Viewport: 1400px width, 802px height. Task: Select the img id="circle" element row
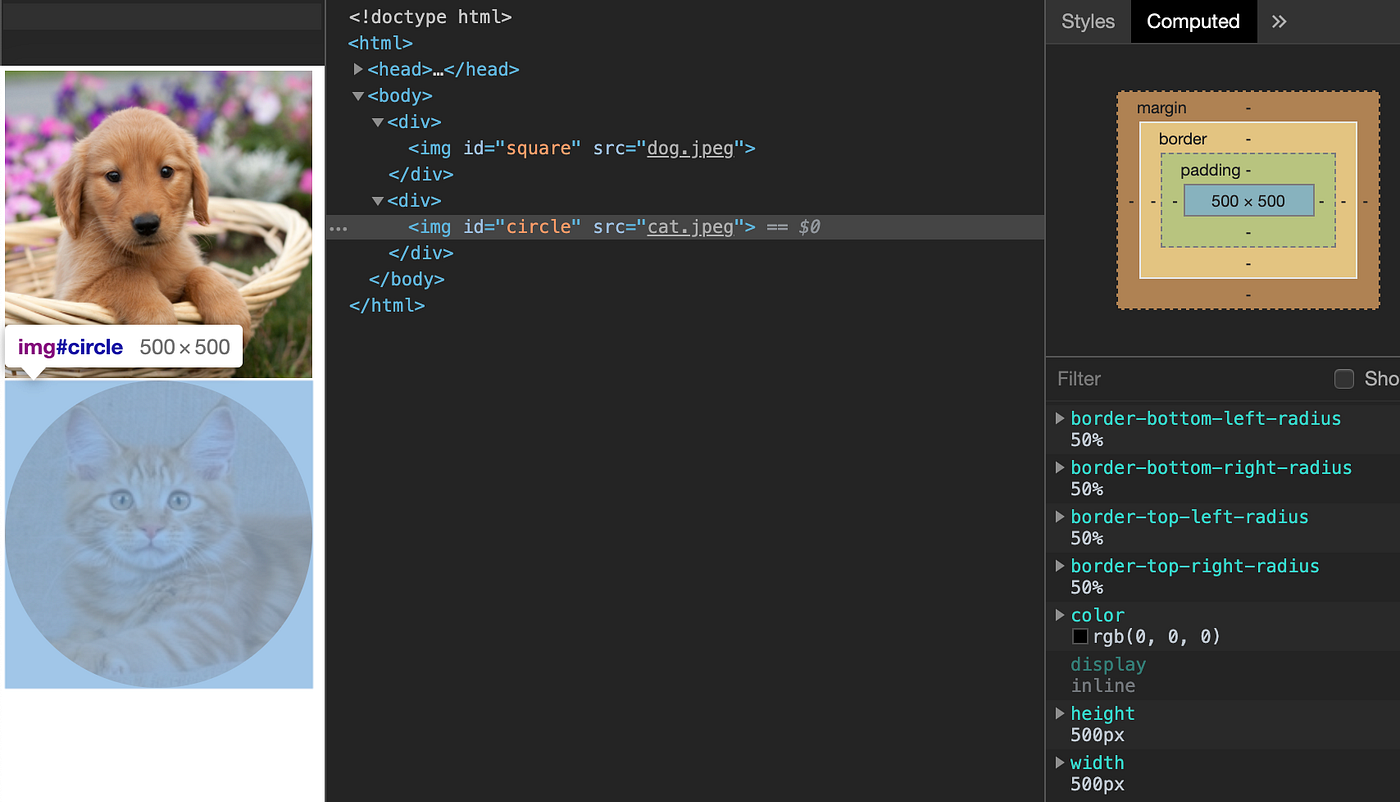[x=685, y=227]
